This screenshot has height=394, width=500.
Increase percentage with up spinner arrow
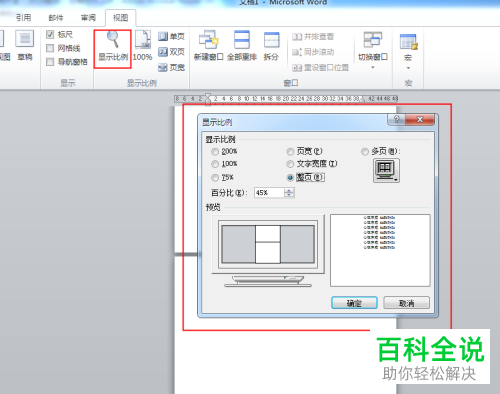tap(289, 190)
